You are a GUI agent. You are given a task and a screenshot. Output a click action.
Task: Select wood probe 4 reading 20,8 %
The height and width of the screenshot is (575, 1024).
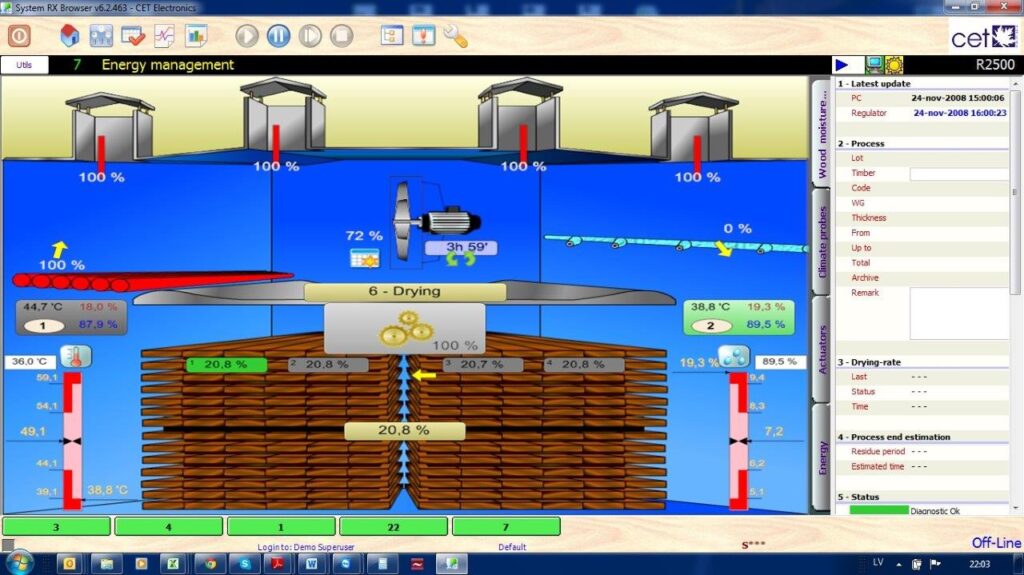point(583,365)
